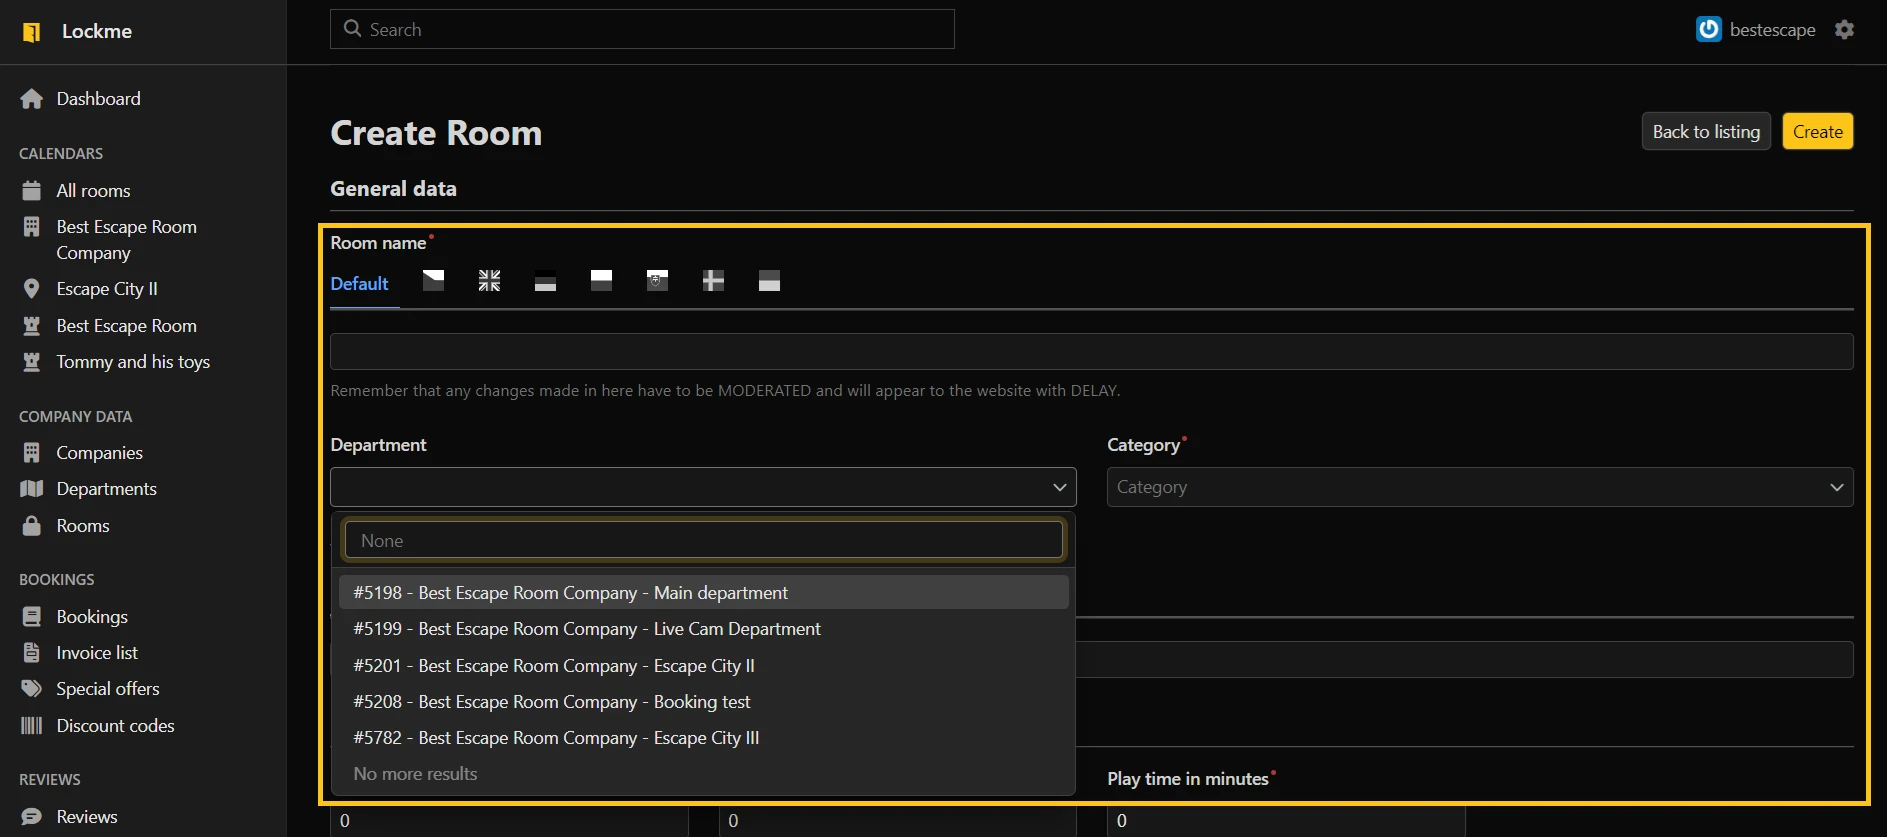Viewport: 1887px width, 837px height.
Task: Select the Slovak flag language tab
Action: (657, 281)
